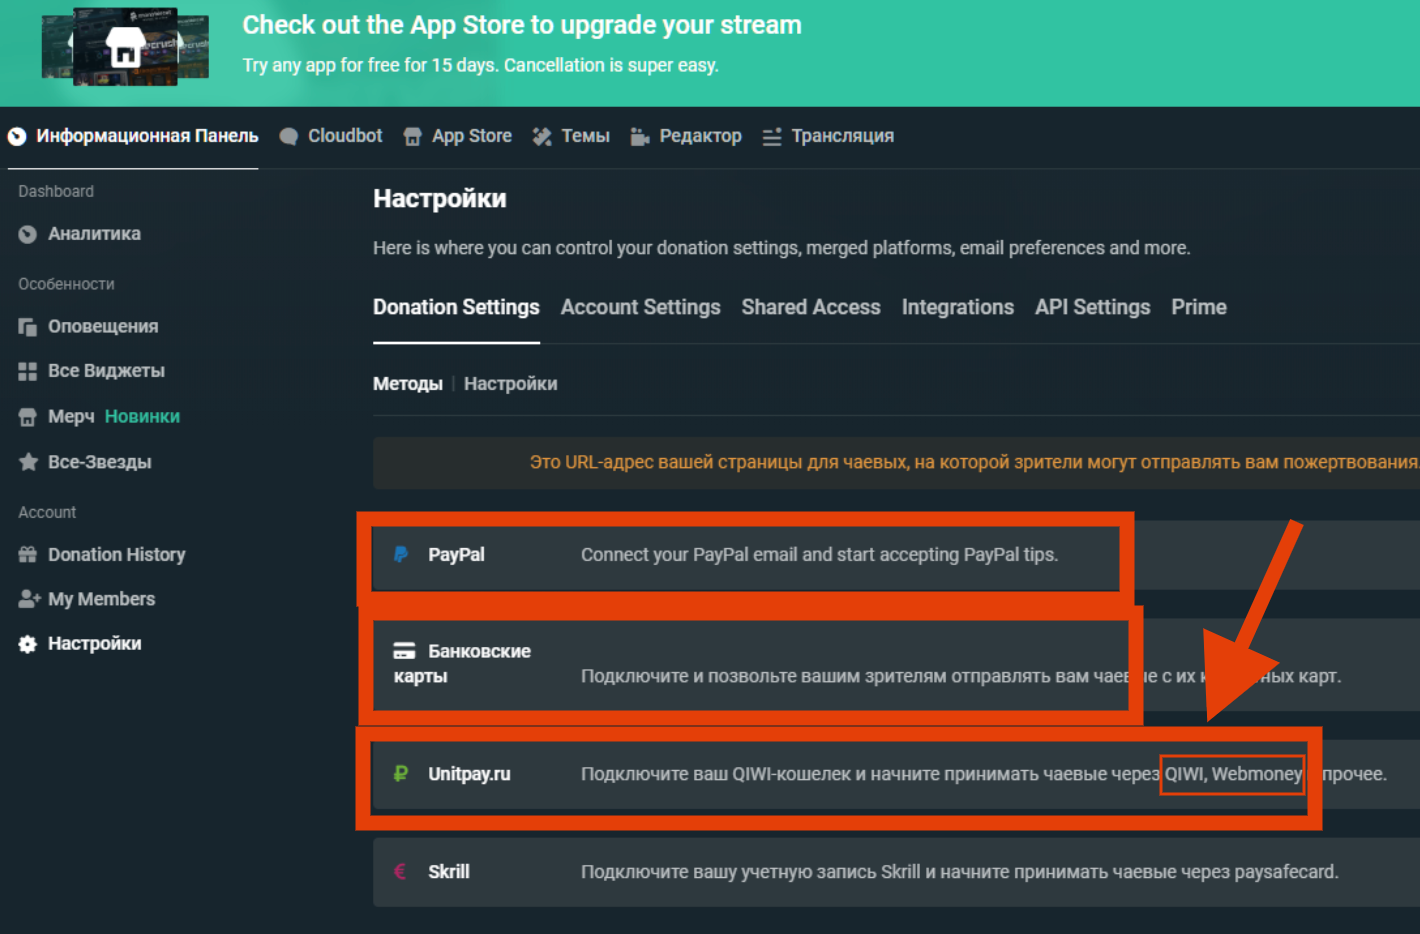The image size is (1420, 934).
Task: Switch to the API Settings tab
Action: point(1093,307)
